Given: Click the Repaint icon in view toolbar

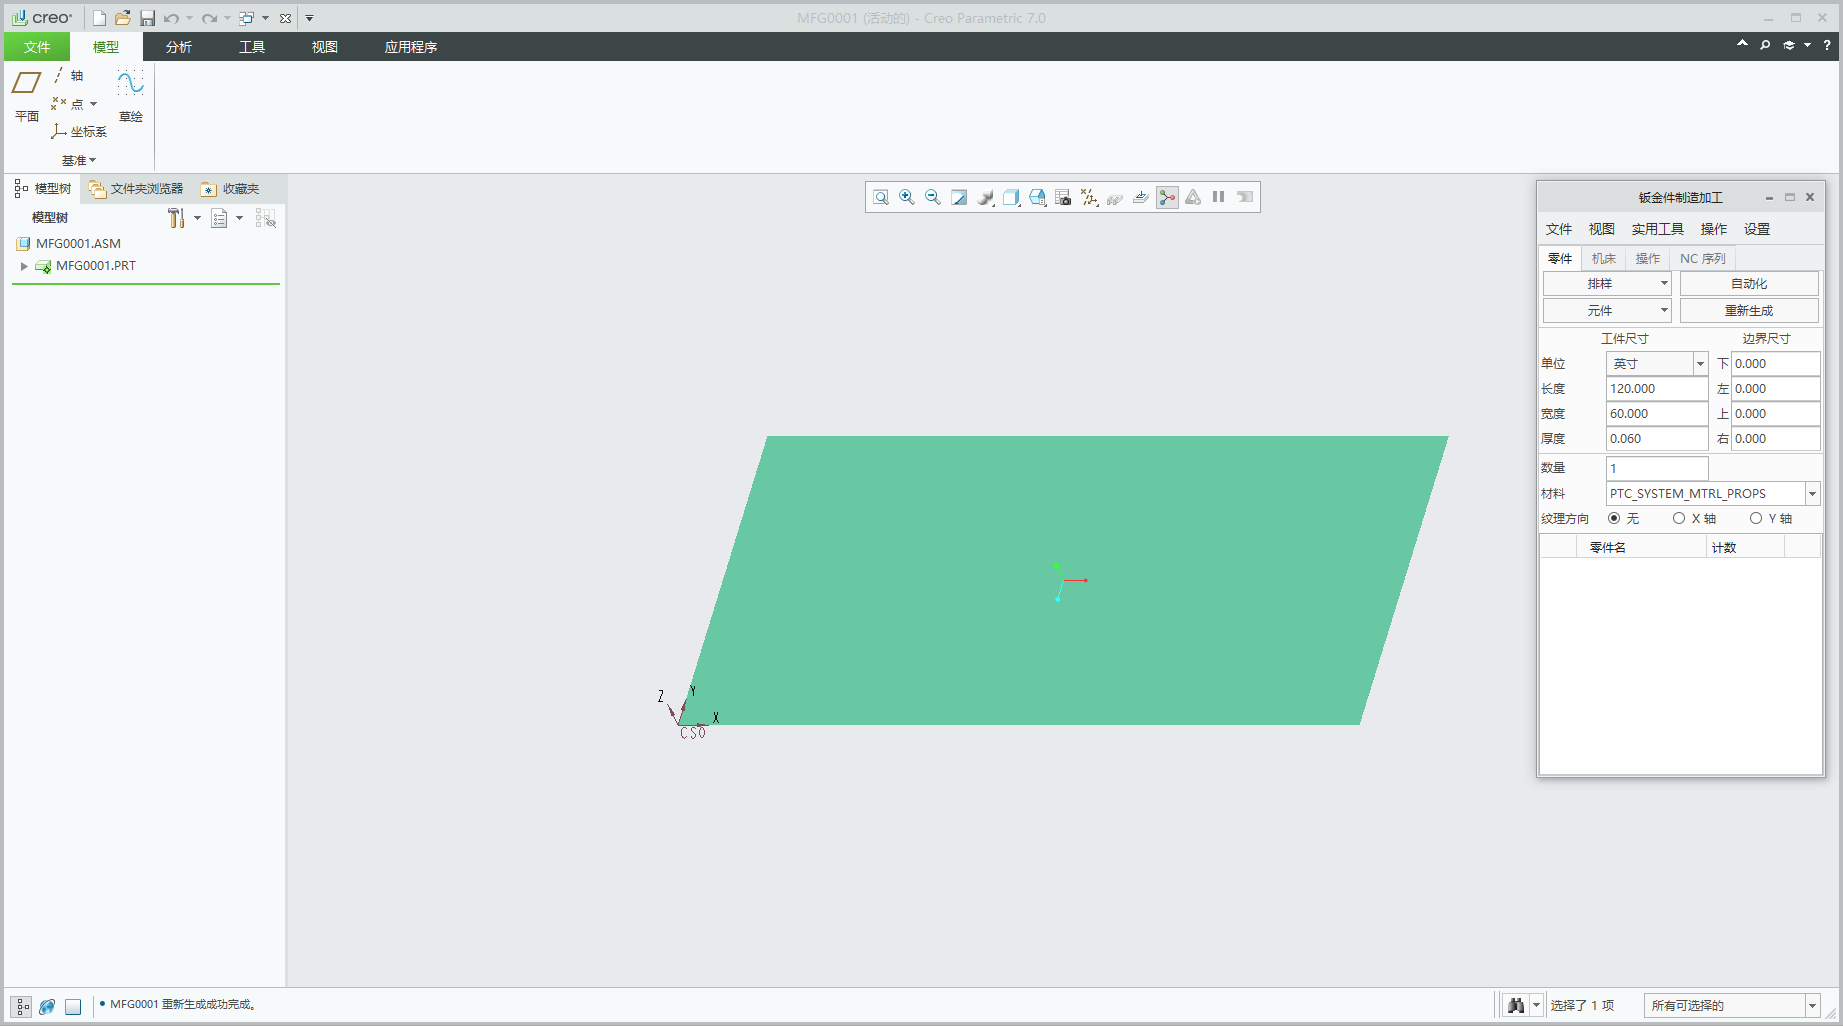Looking at the screenshot, I should click(x=959, y=197).
